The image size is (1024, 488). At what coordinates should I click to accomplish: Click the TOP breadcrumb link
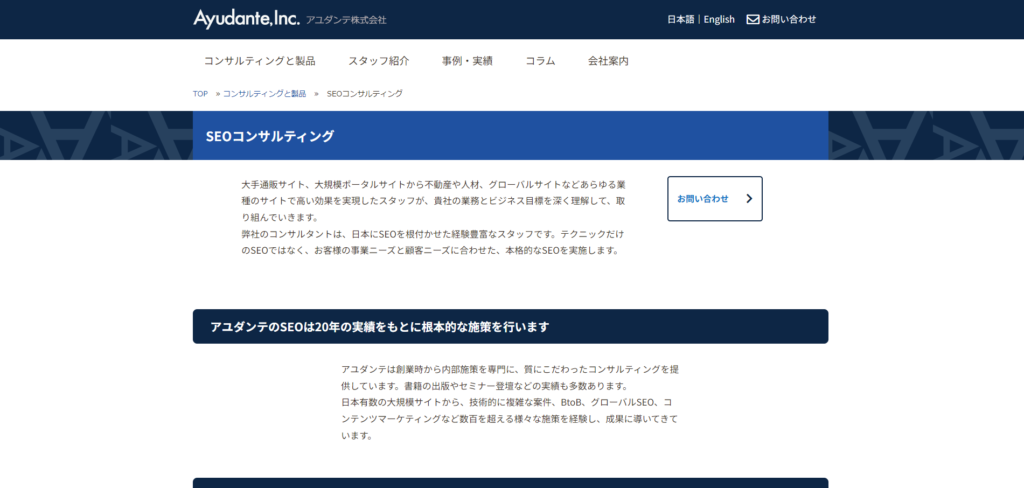(200, 93)
